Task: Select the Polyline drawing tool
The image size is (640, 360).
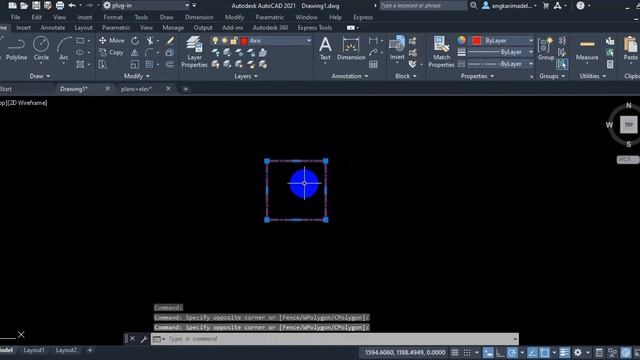Action: pyautogui.click(x=16, y=49)
